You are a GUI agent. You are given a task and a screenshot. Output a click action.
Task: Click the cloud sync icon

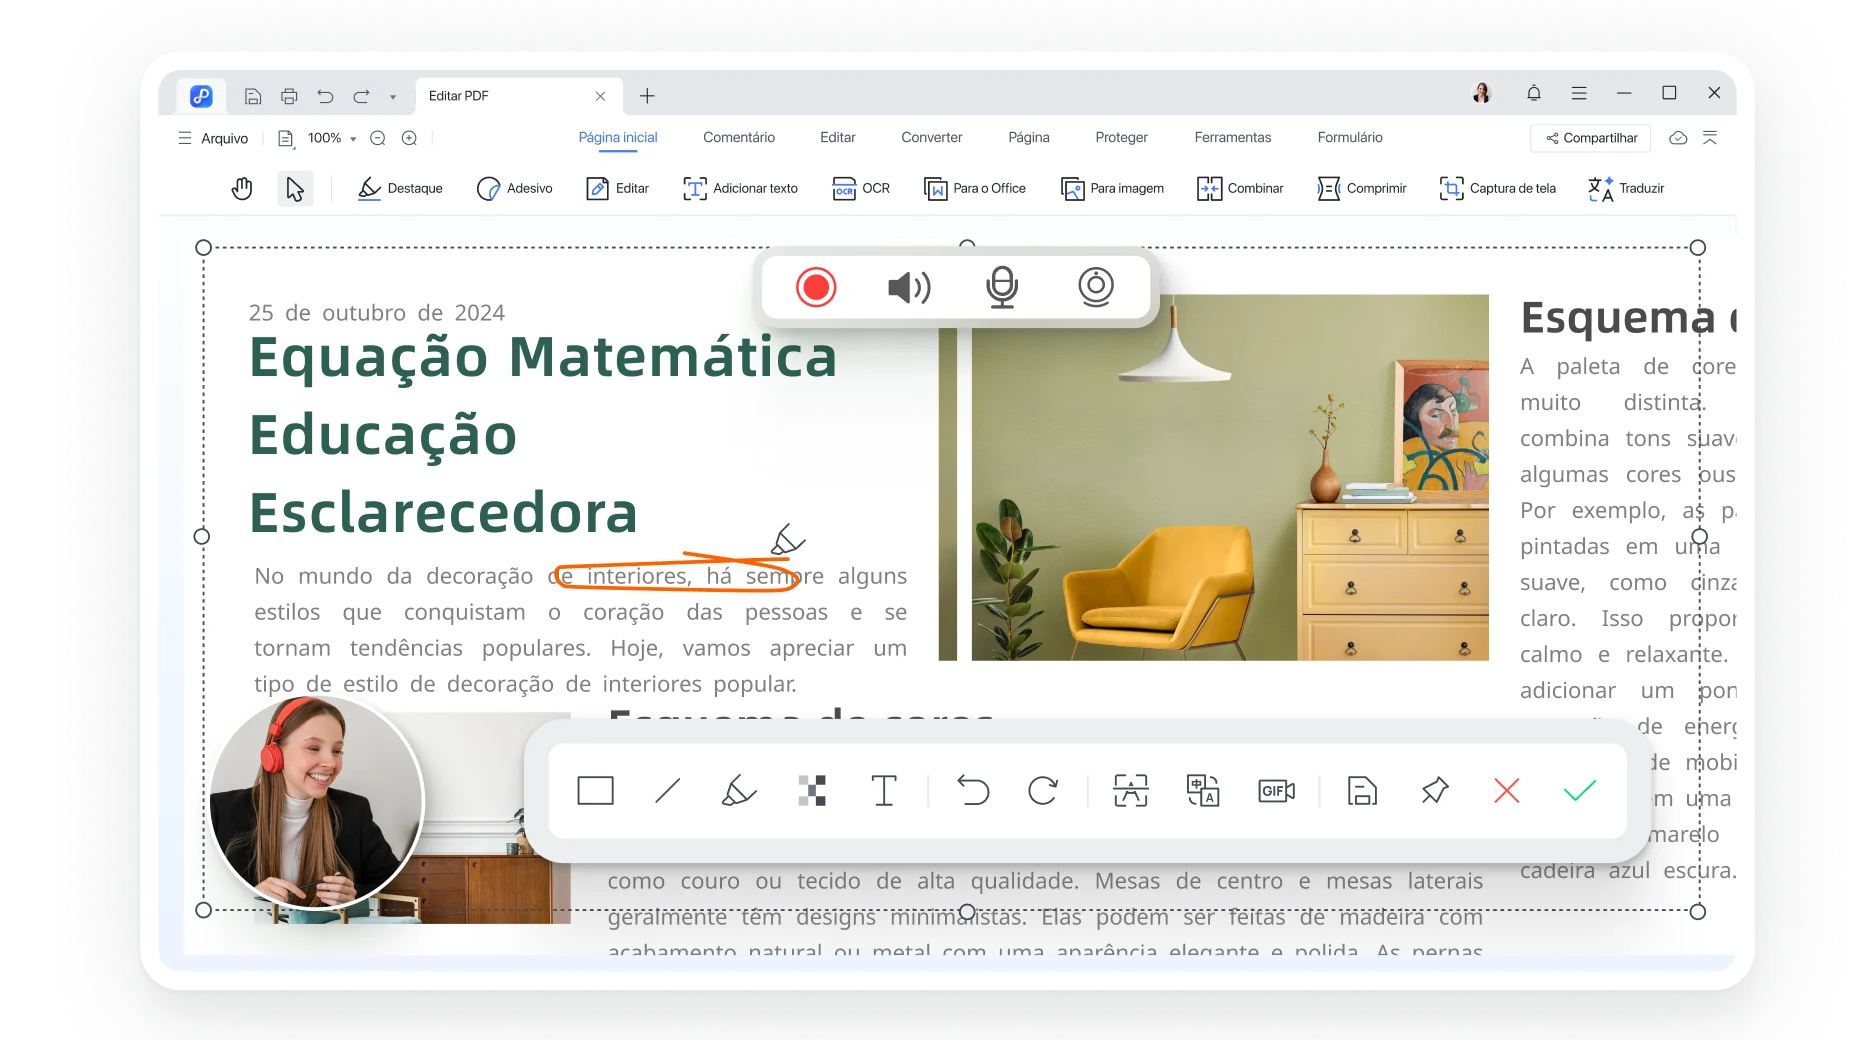point(1679,138)
